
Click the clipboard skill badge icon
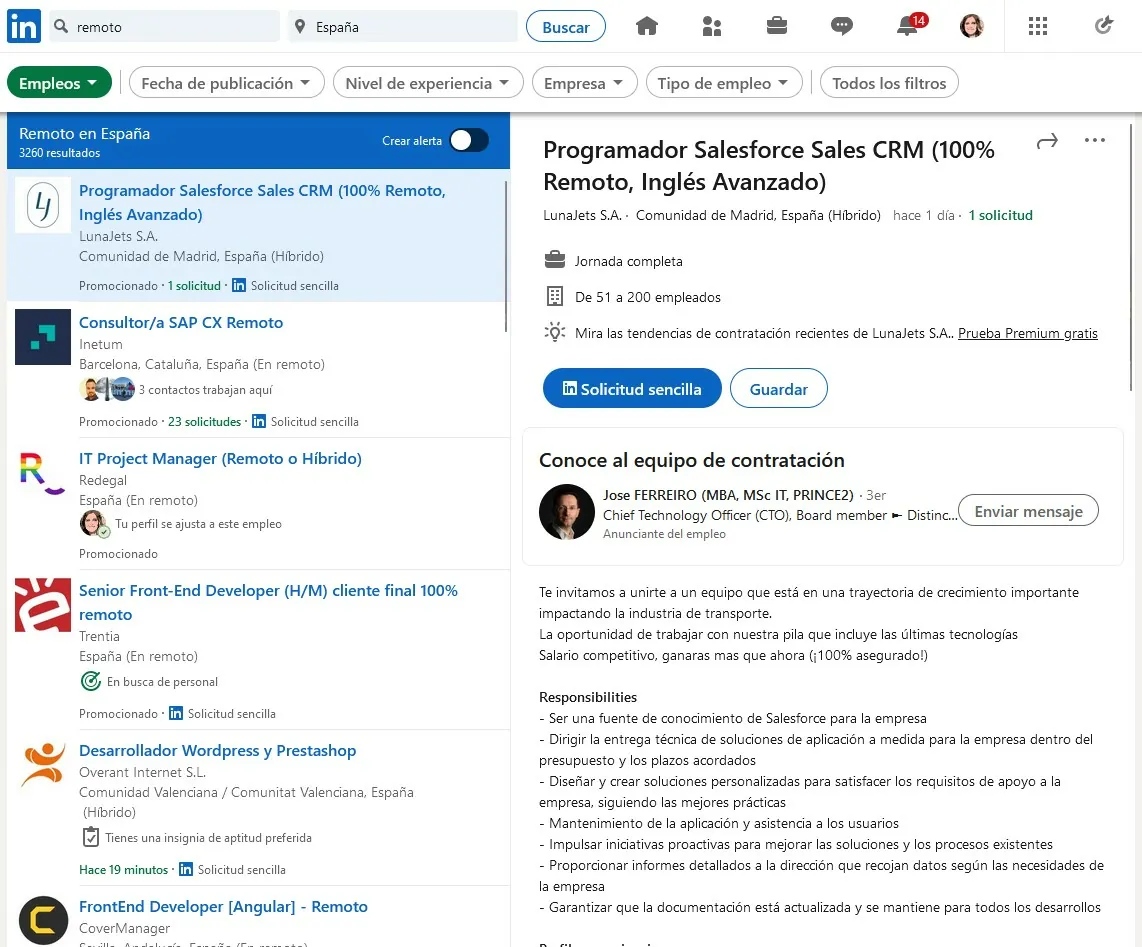pos(90,837)
